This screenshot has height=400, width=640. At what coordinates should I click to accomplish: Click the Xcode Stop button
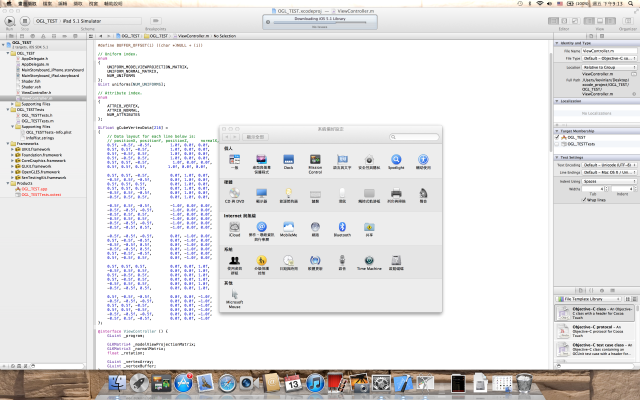(x=25, y=21)
